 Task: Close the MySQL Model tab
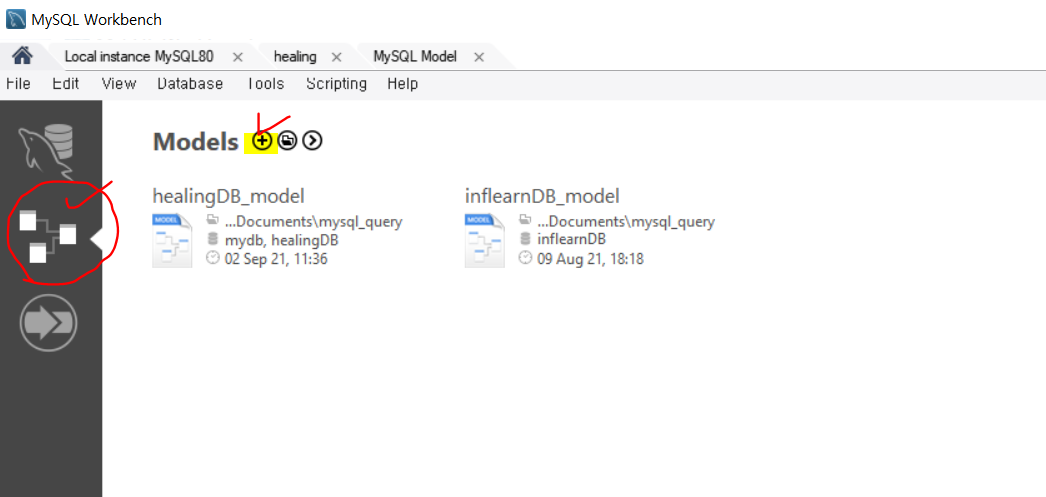478,57
